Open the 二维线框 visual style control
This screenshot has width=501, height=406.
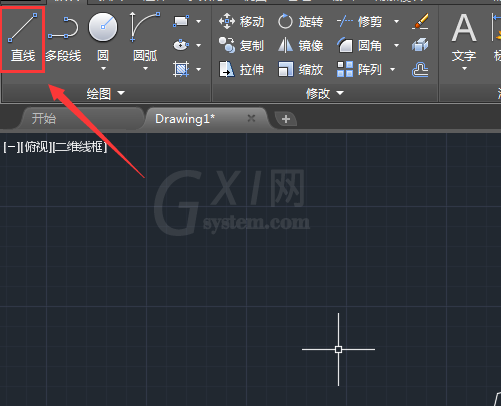pyautogui.click(x=80, y=147)
